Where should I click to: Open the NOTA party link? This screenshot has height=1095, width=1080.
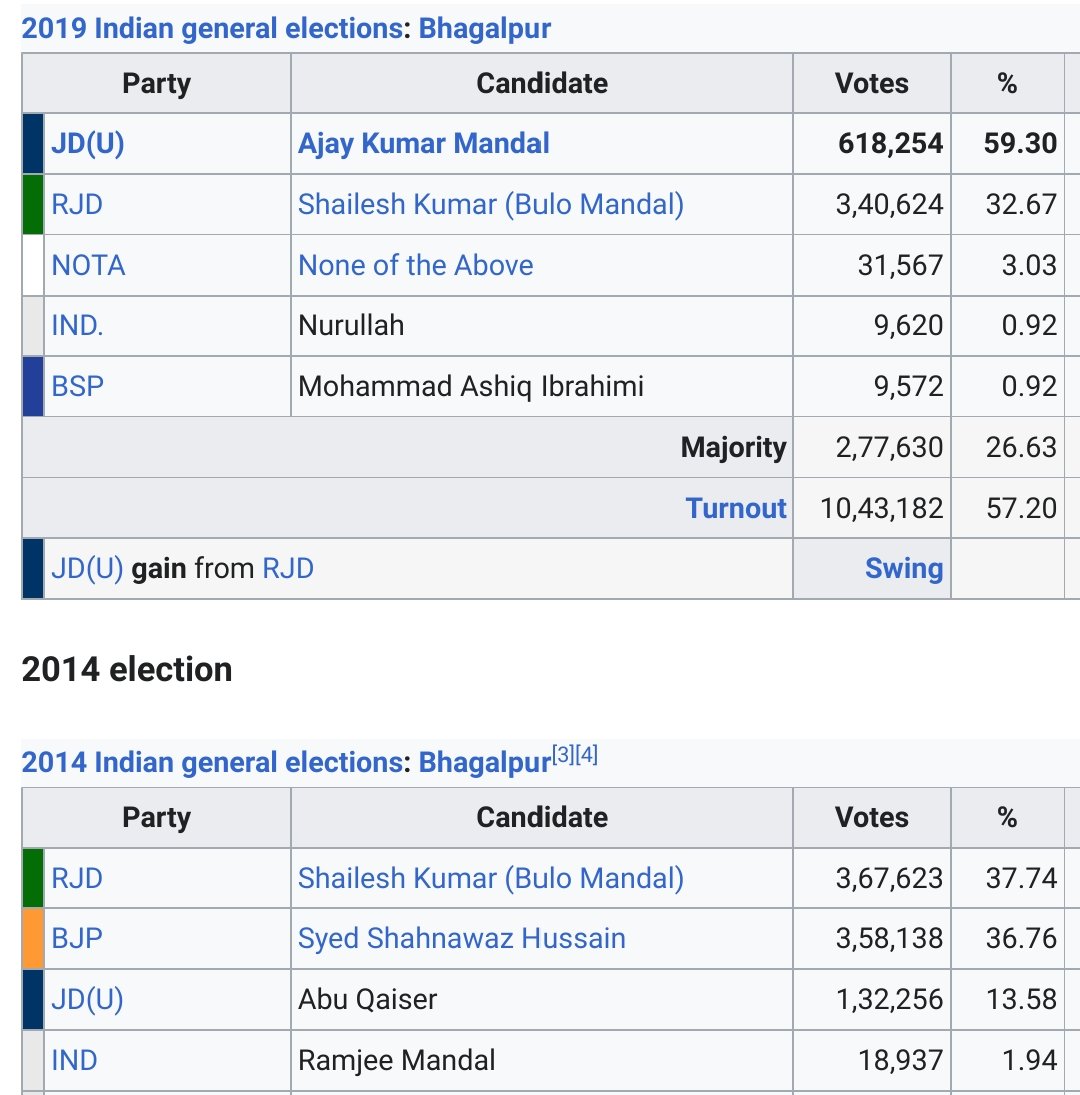tap(88, 265)
